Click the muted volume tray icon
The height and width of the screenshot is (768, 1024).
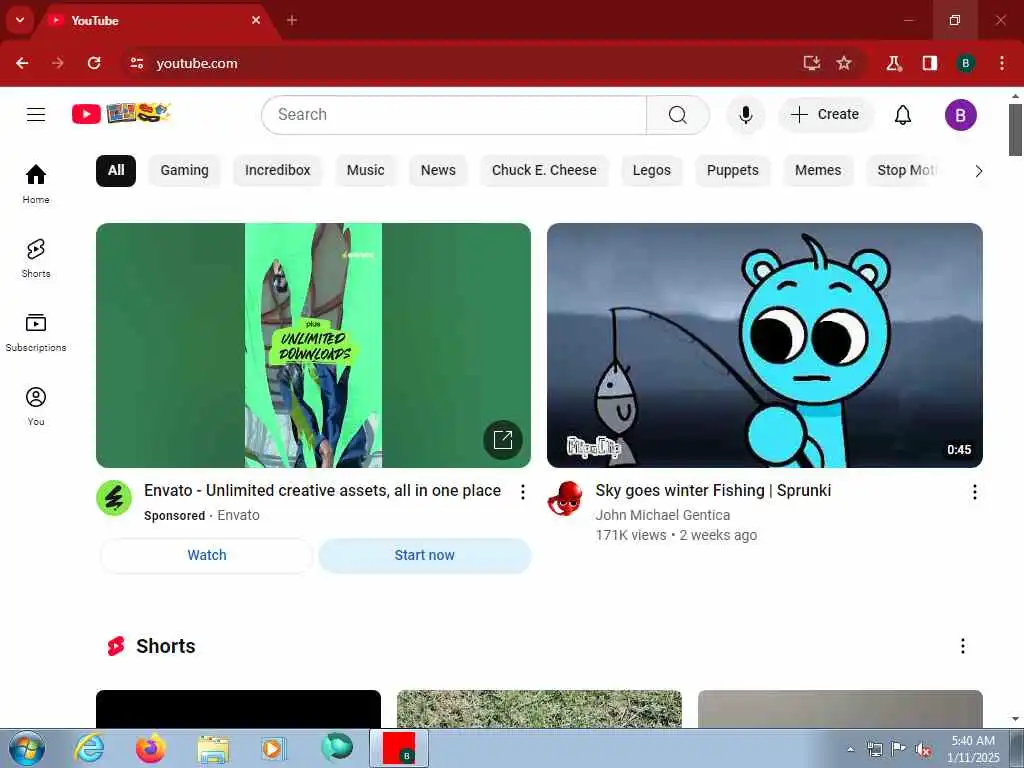click(x=923, y=750)
